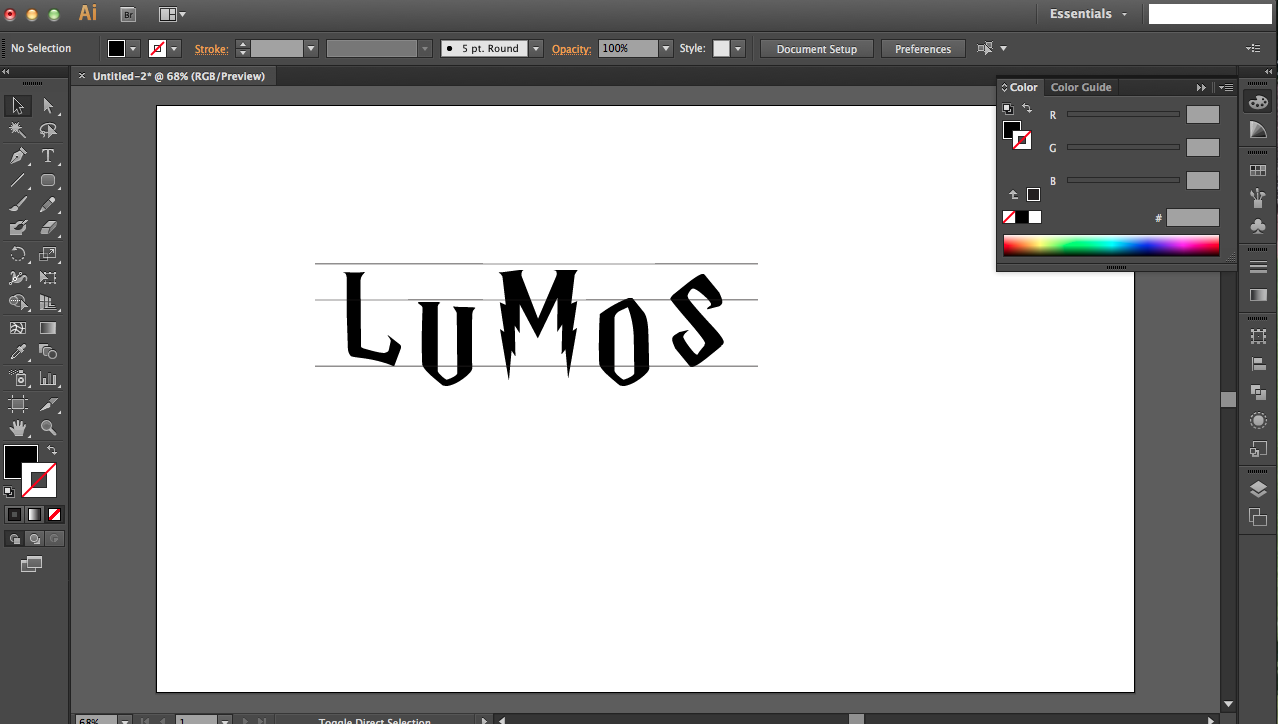This screenshot has height=724, width=1278.
Task: Select the Pen tool
Action: 18,156
